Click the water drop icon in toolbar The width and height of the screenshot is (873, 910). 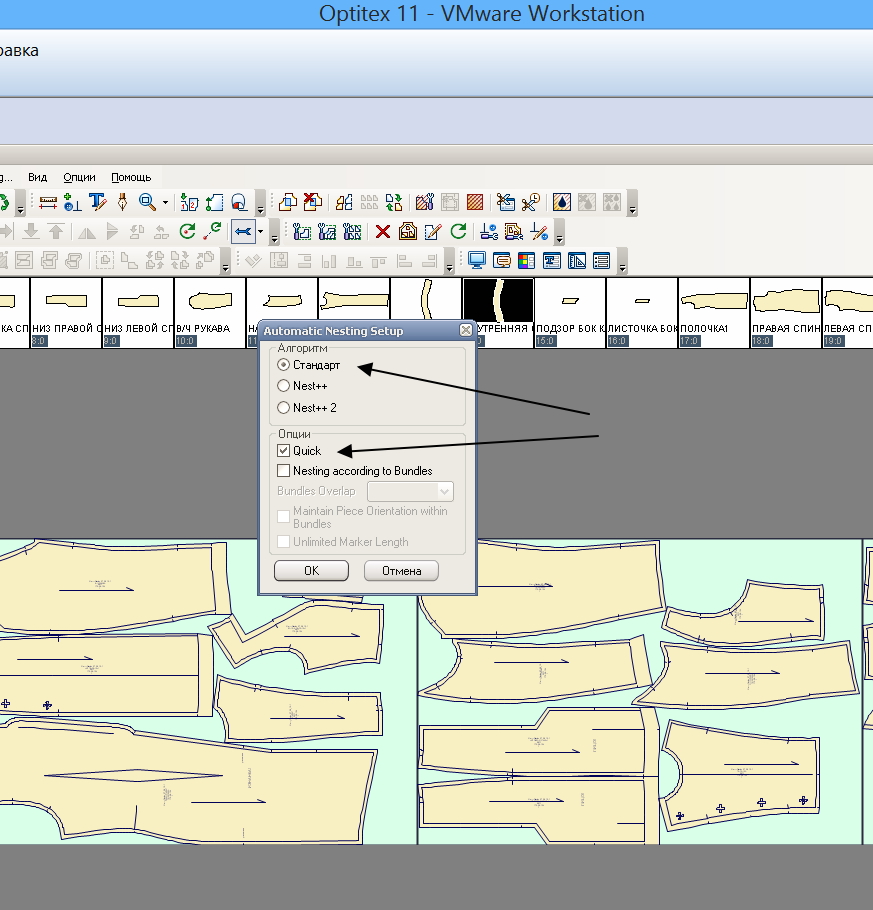click(x=562, y=202)
